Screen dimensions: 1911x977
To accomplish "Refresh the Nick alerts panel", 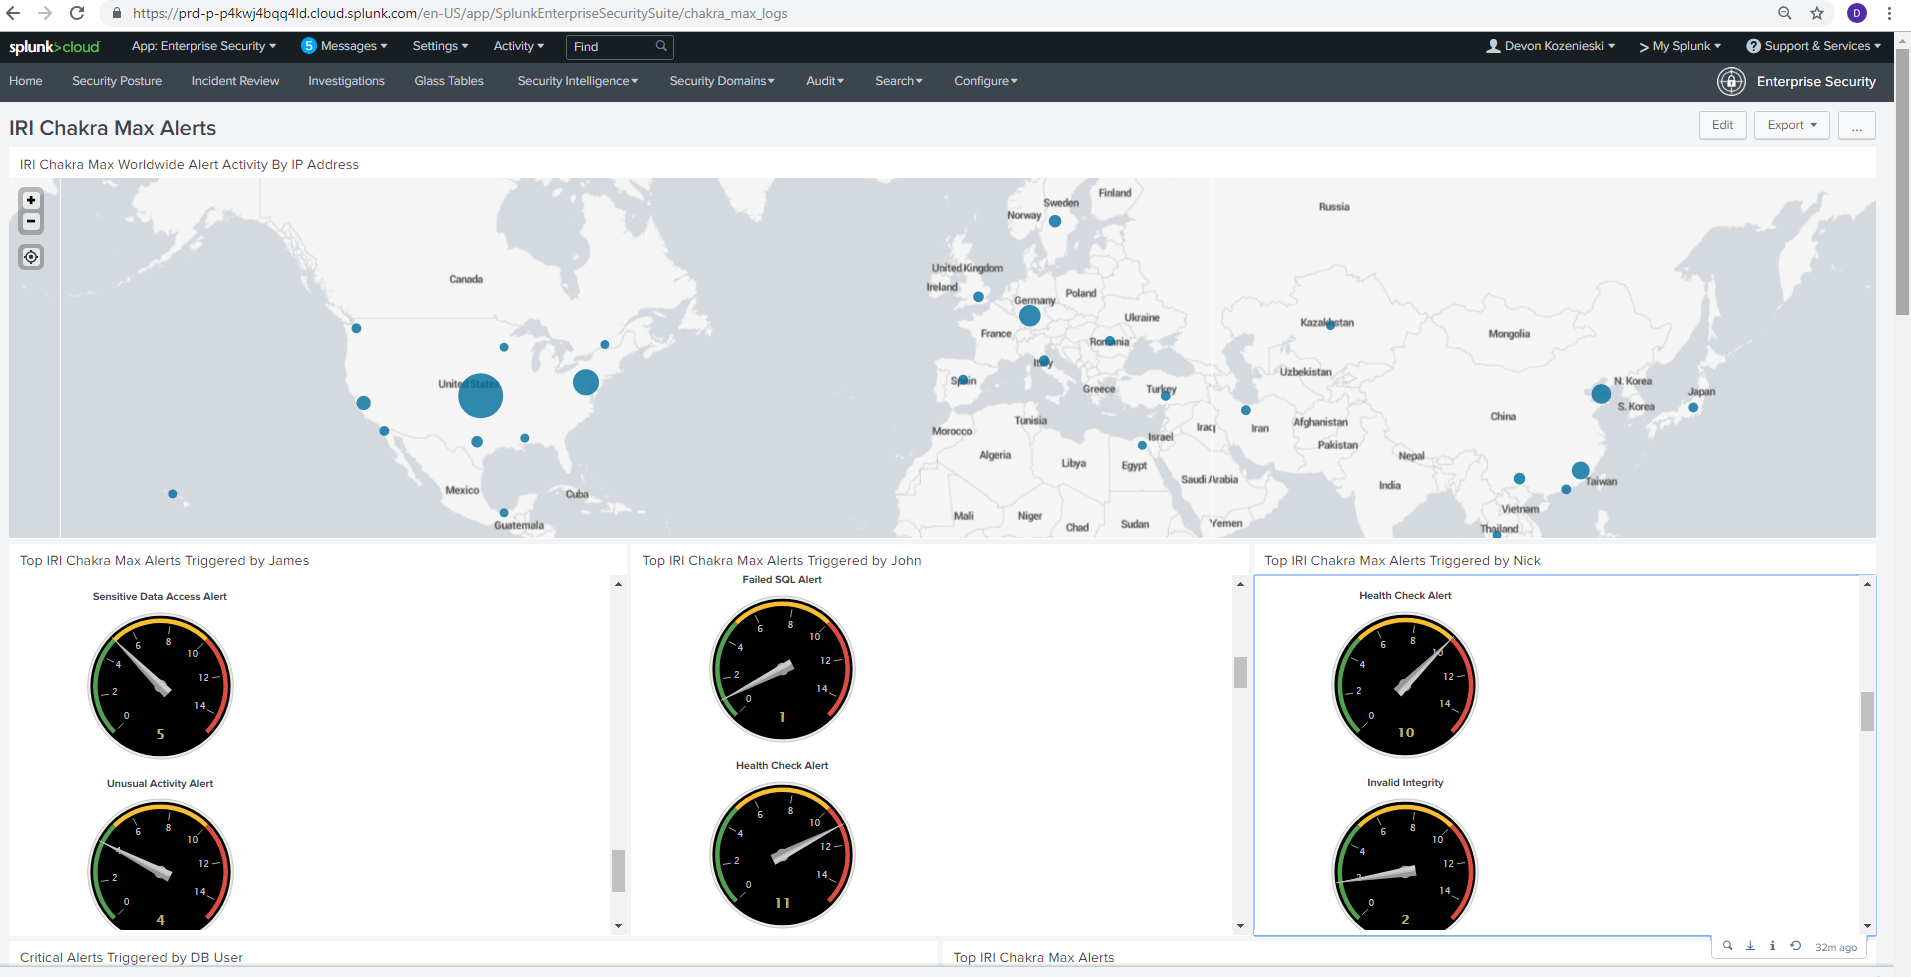I will [x=1795, y=946].
